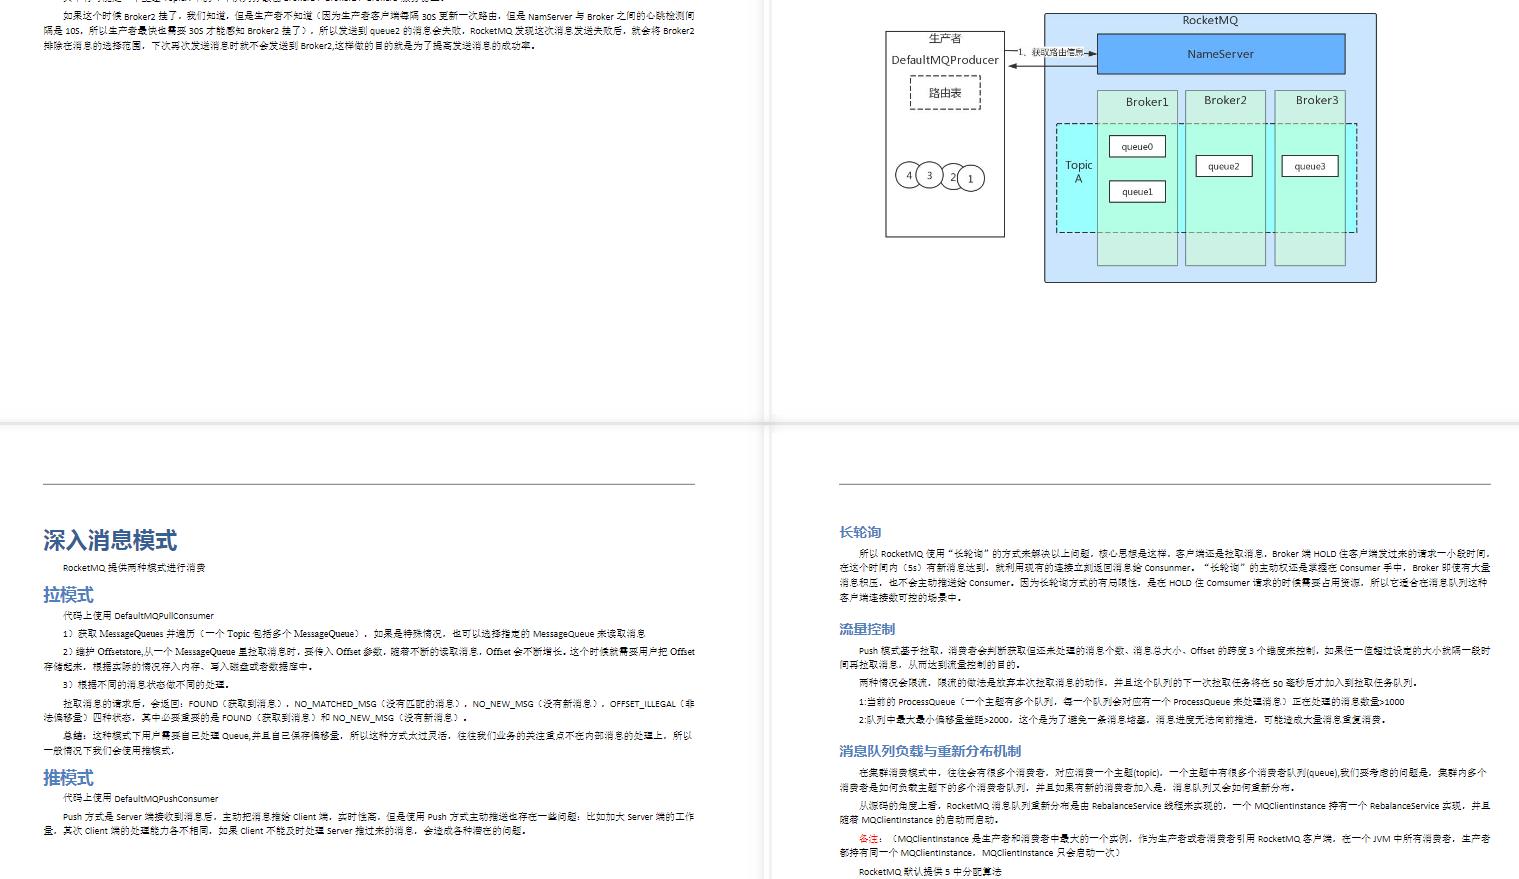Click the 拉模式 heading
This screenshot has height=879, width=1519.
(68, 594)
